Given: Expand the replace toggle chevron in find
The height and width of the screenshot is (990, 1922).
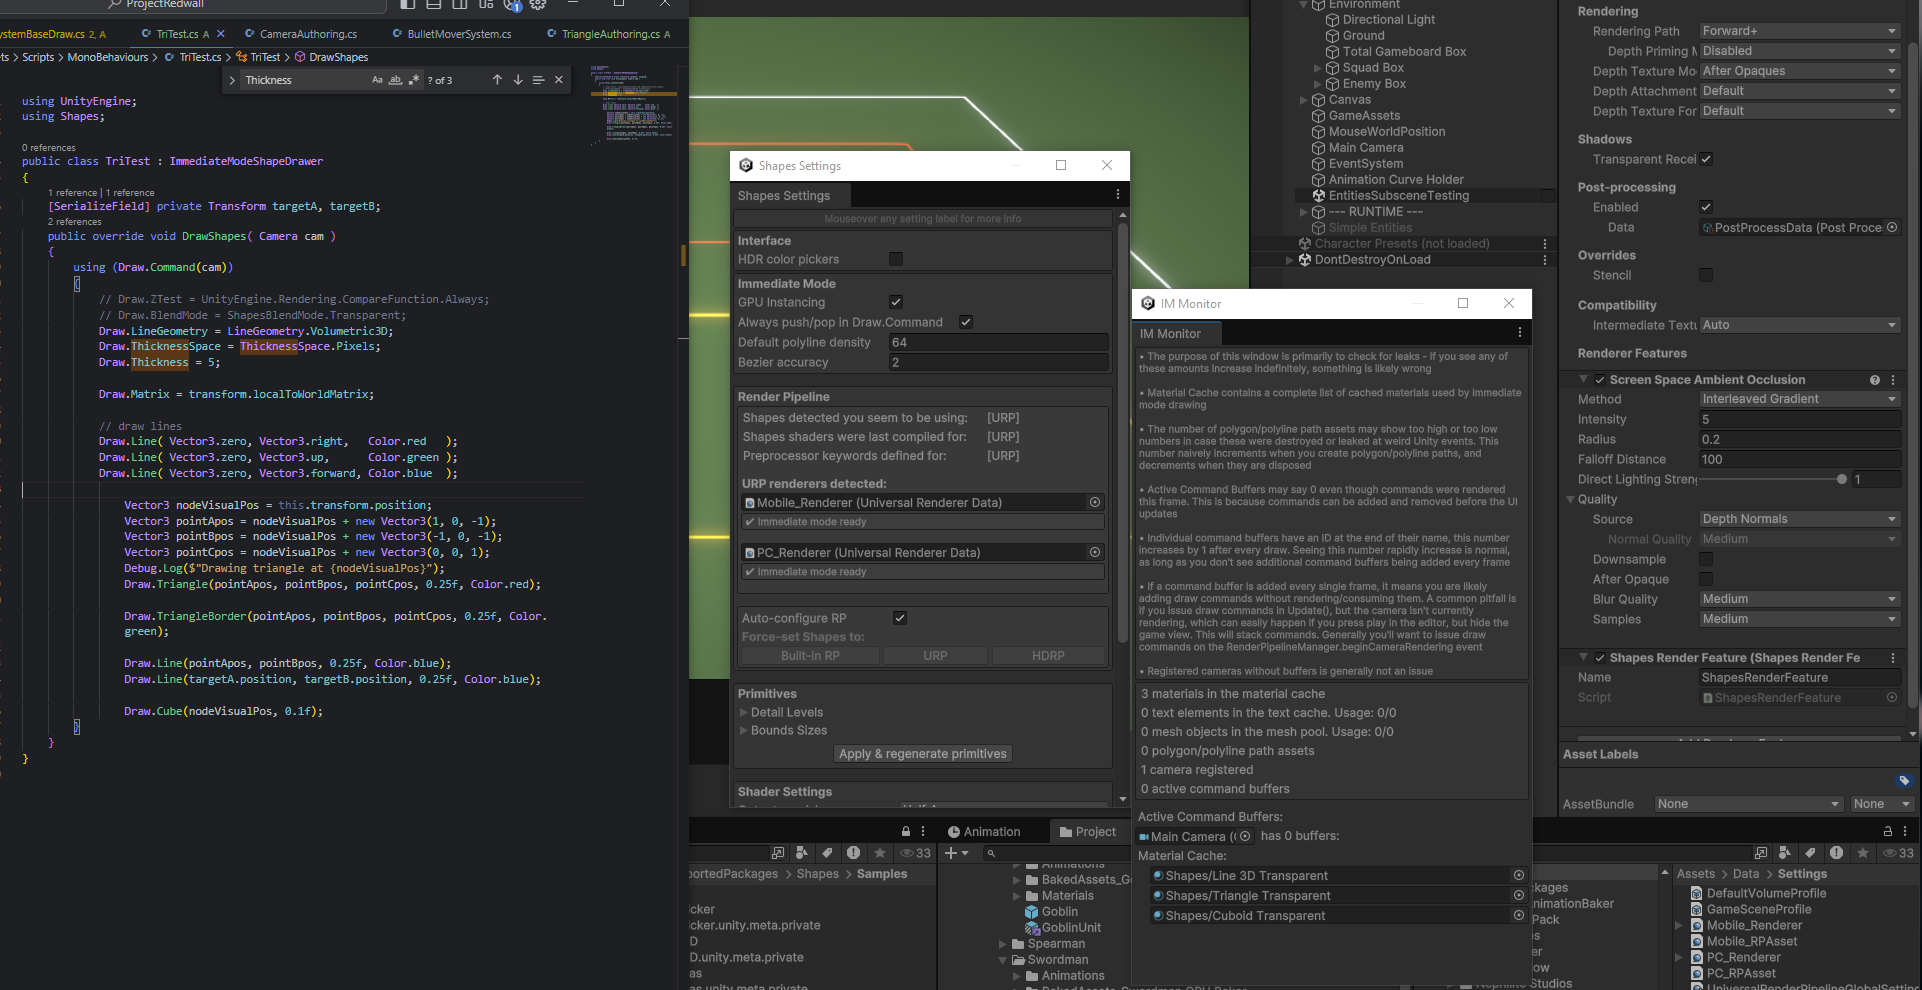Looking at the screenshot, I should (x=232, y=80).
